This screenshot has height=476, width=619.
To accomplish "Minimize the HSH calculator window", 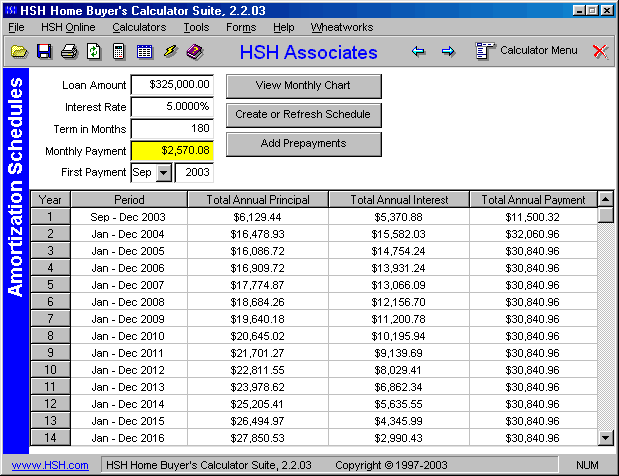I will [x=579, y=10].
